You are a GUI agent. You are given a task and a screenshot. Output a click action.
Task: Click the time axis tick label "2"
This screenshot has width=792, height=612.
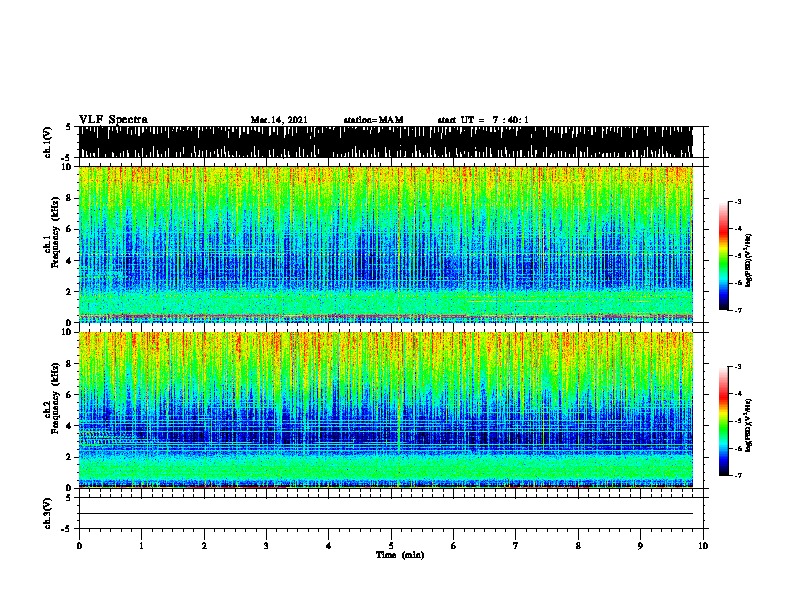point(204,546)
